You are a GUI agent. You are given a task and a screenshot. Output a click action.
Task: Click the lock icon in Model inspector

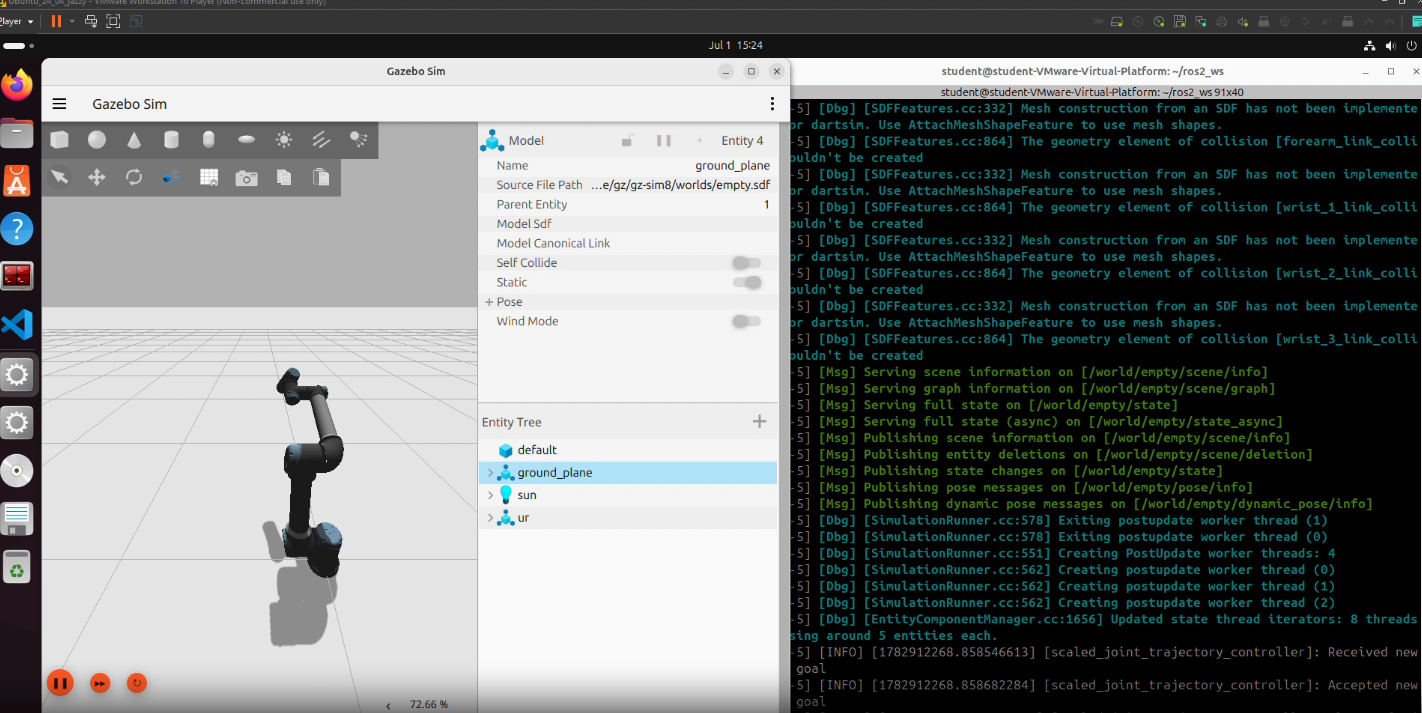click(x=627, y=141)
